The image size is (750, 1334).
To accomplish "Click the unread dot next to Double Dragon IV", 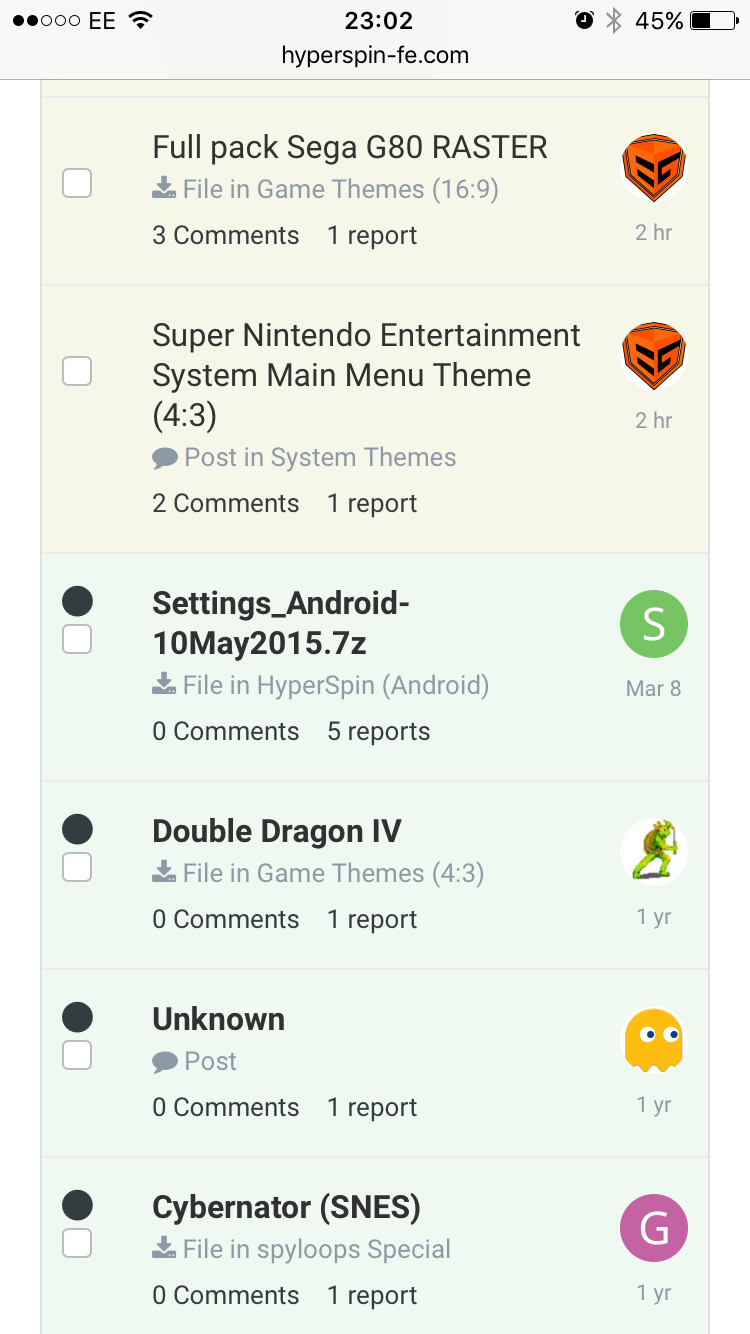I will coord(77,829).
